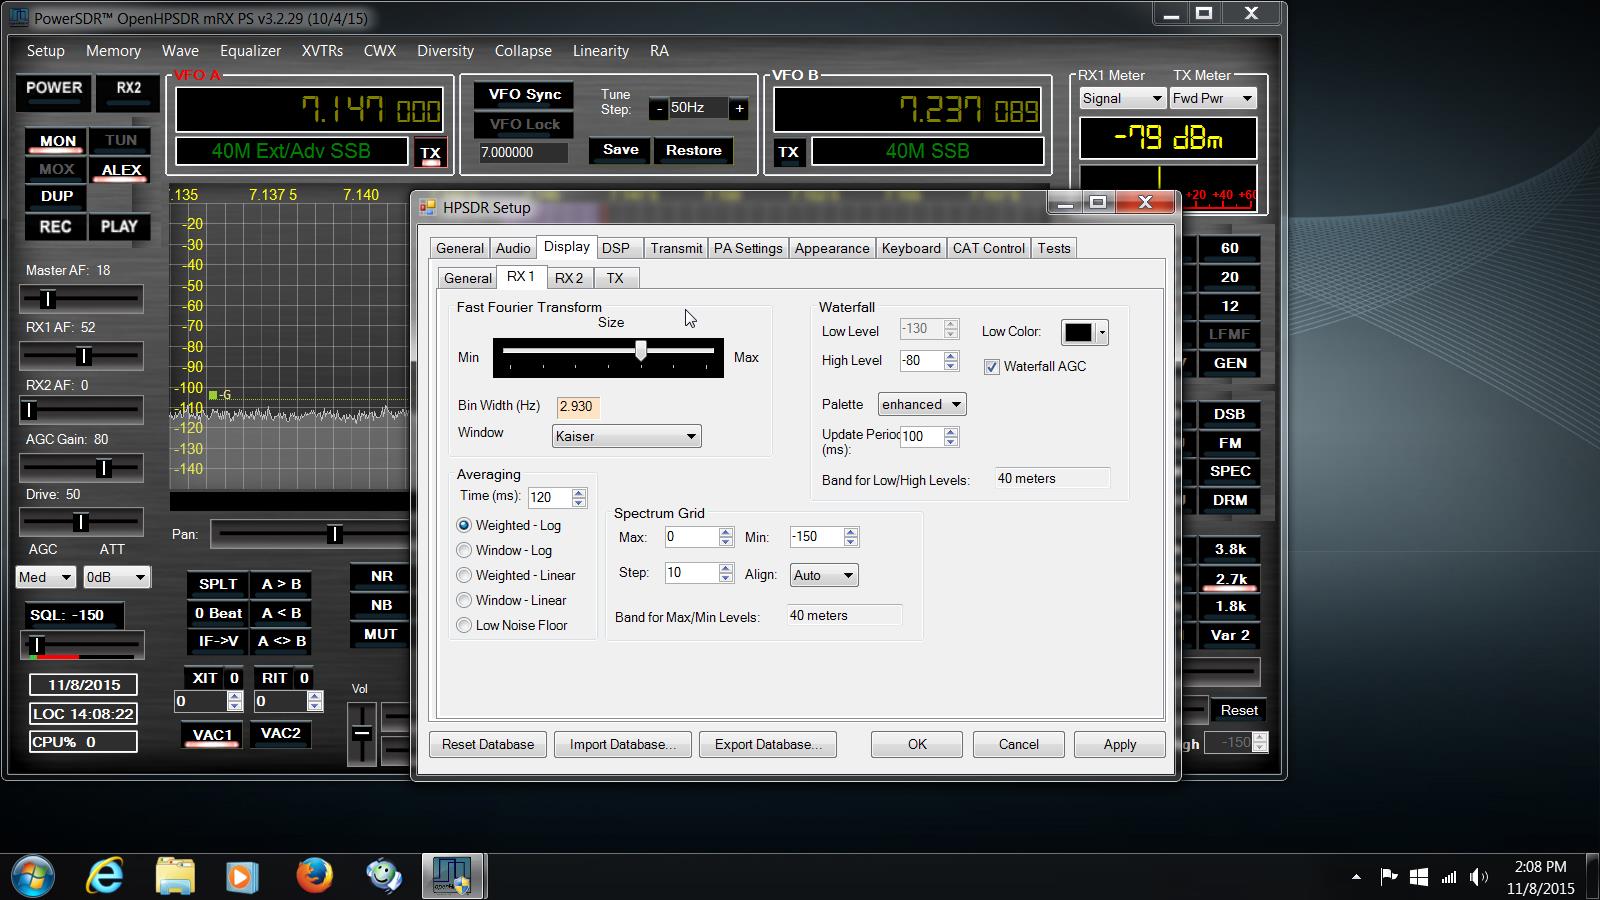The height and width of the screenshot is (900, 1600).
Task: Select Weighted - Linear averaging
Action: [464, 575]
